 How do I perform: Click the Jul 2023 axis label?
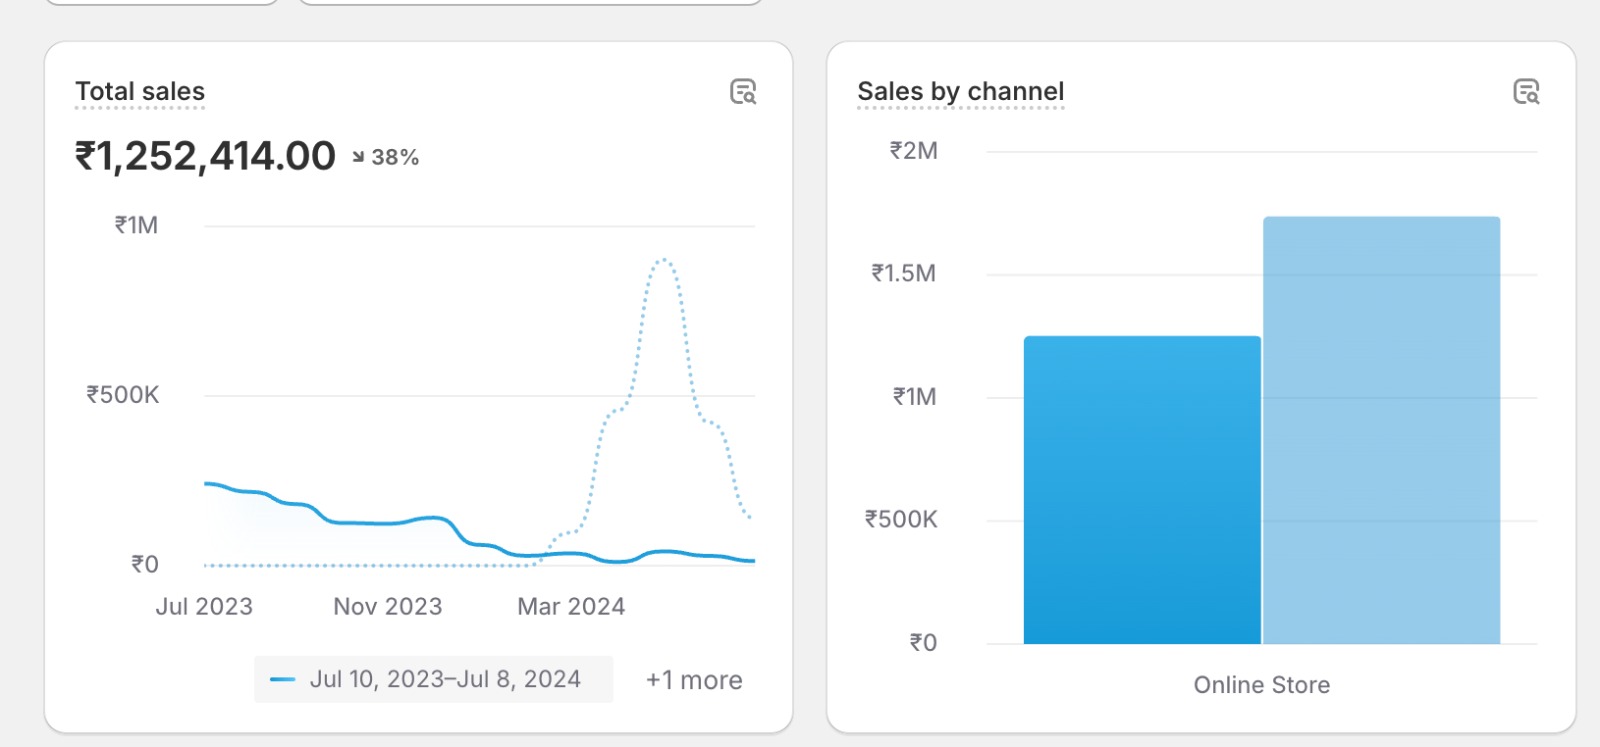pos(204,607)
